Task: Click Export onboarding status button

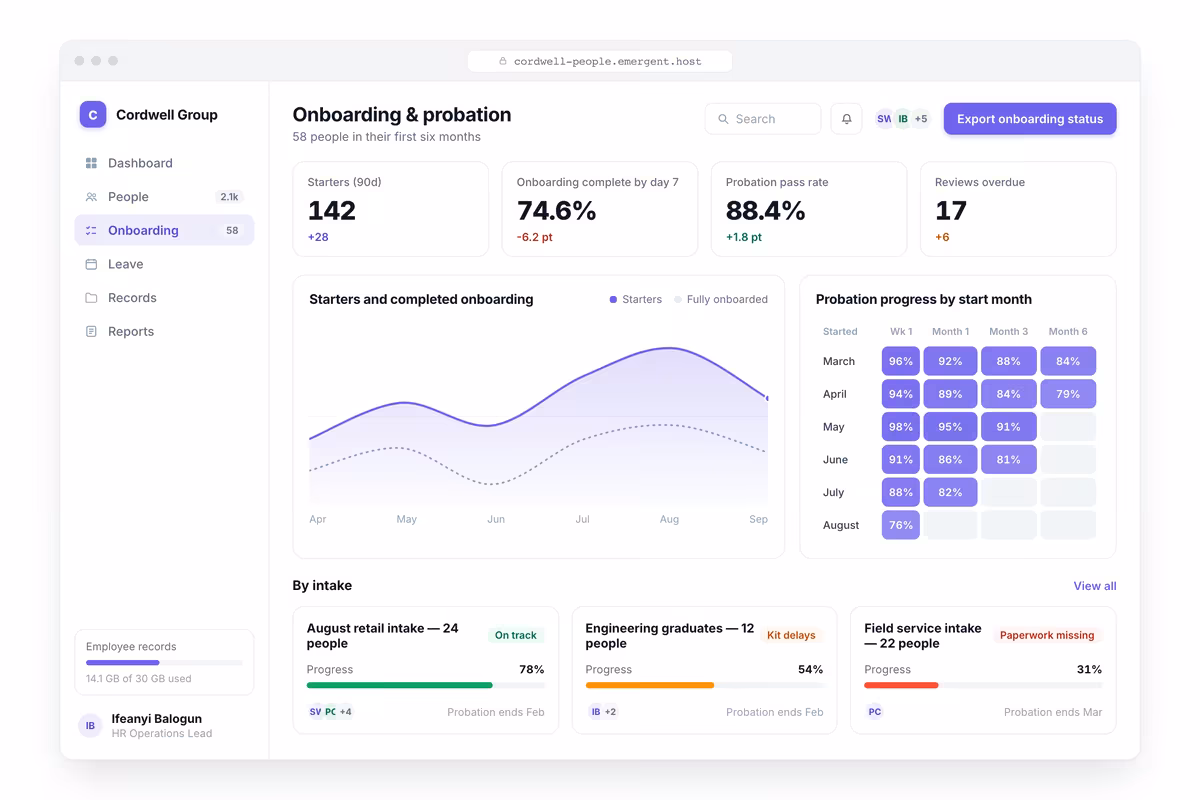Action: [1030, 119]
